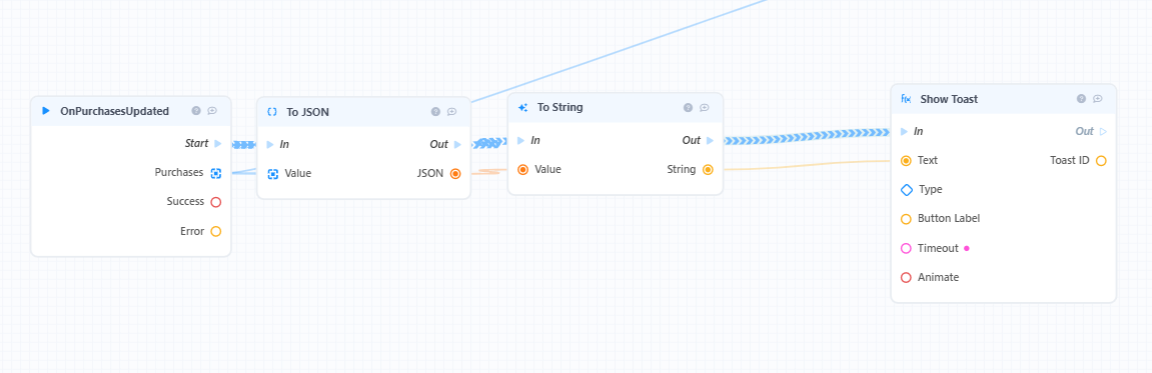Select the Show Toast node title

click(x=949, y=99)
